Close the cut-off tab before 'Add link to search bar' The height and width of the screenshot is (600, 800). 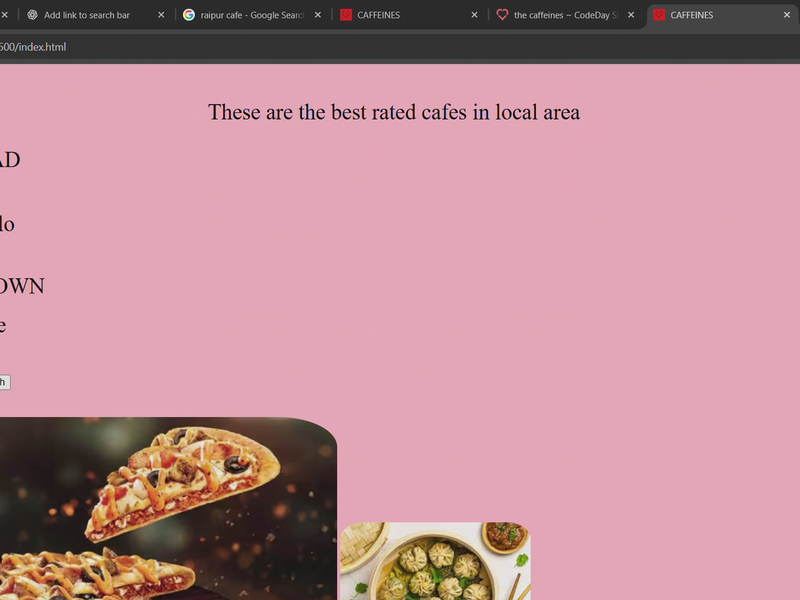4,15
